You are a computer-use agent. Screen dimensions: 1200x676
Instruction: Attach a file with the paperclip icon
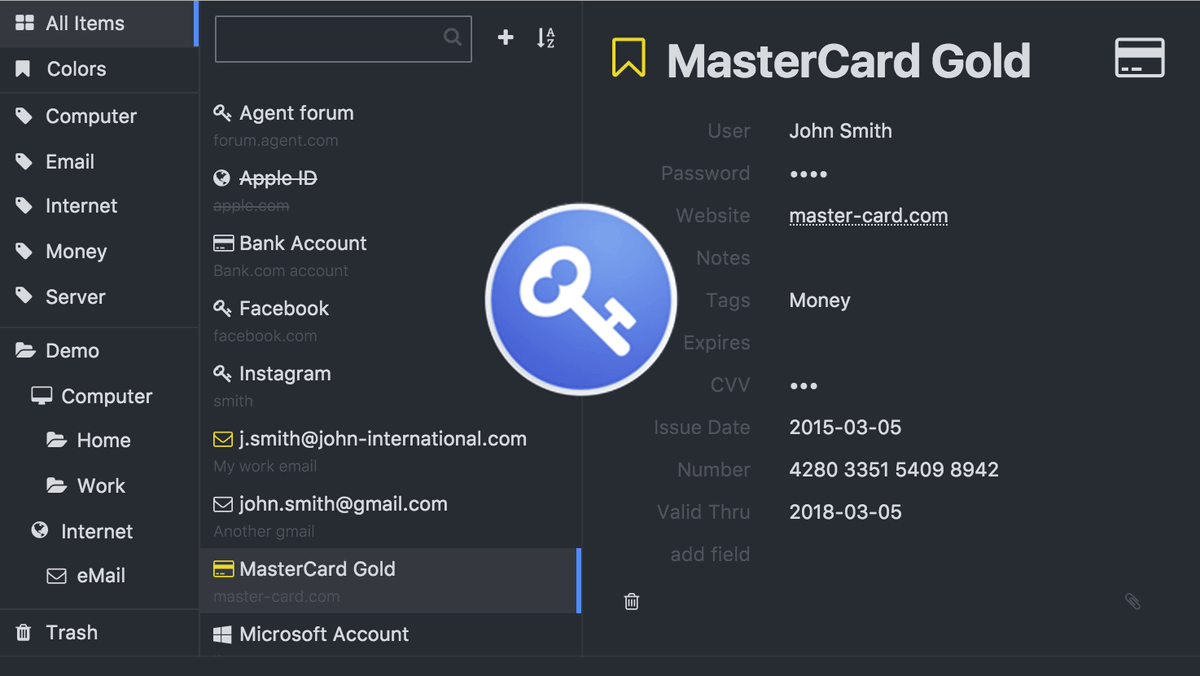tap(1132, 601)
